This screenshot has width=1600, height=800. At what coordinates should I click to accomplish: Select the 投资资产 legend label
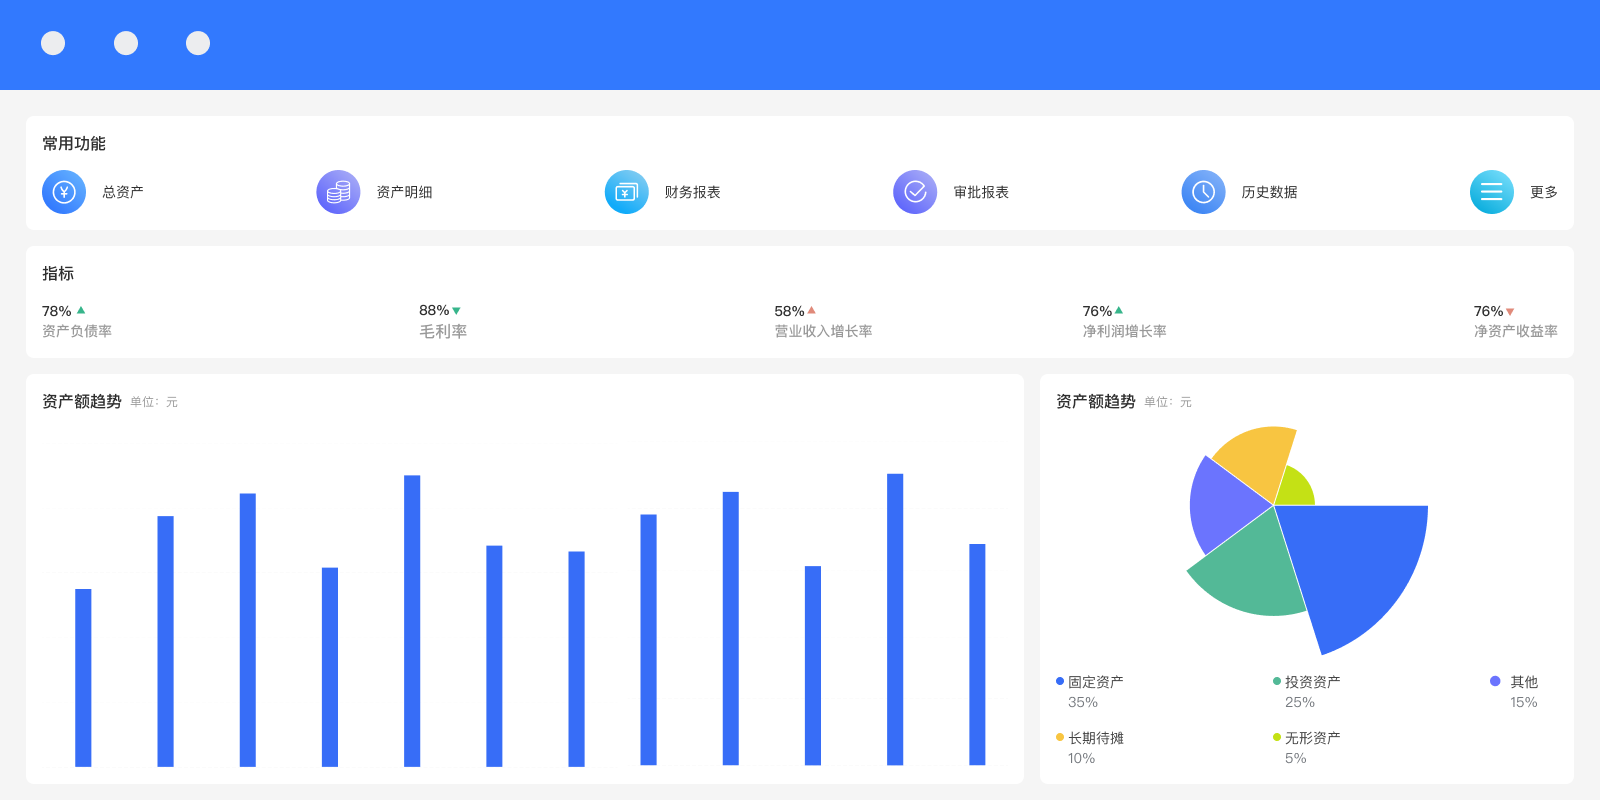point(1313,682)
